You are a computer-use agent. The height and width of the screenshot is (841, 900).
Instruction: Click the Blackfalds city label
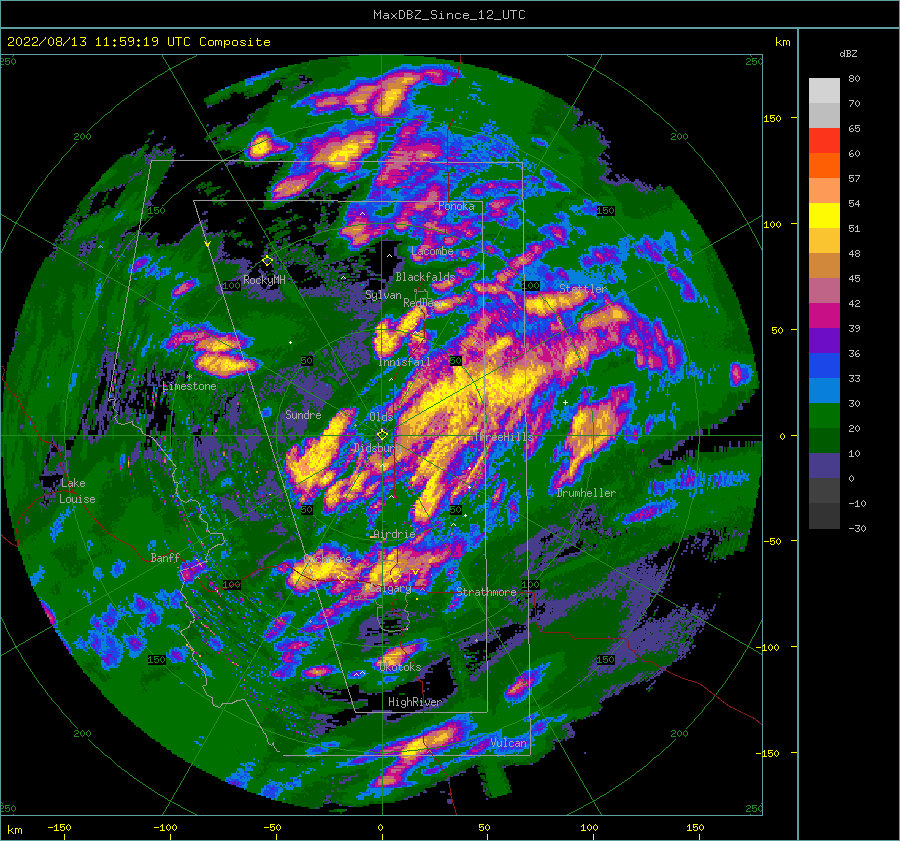pyautogui.click(x=425, y=277)
